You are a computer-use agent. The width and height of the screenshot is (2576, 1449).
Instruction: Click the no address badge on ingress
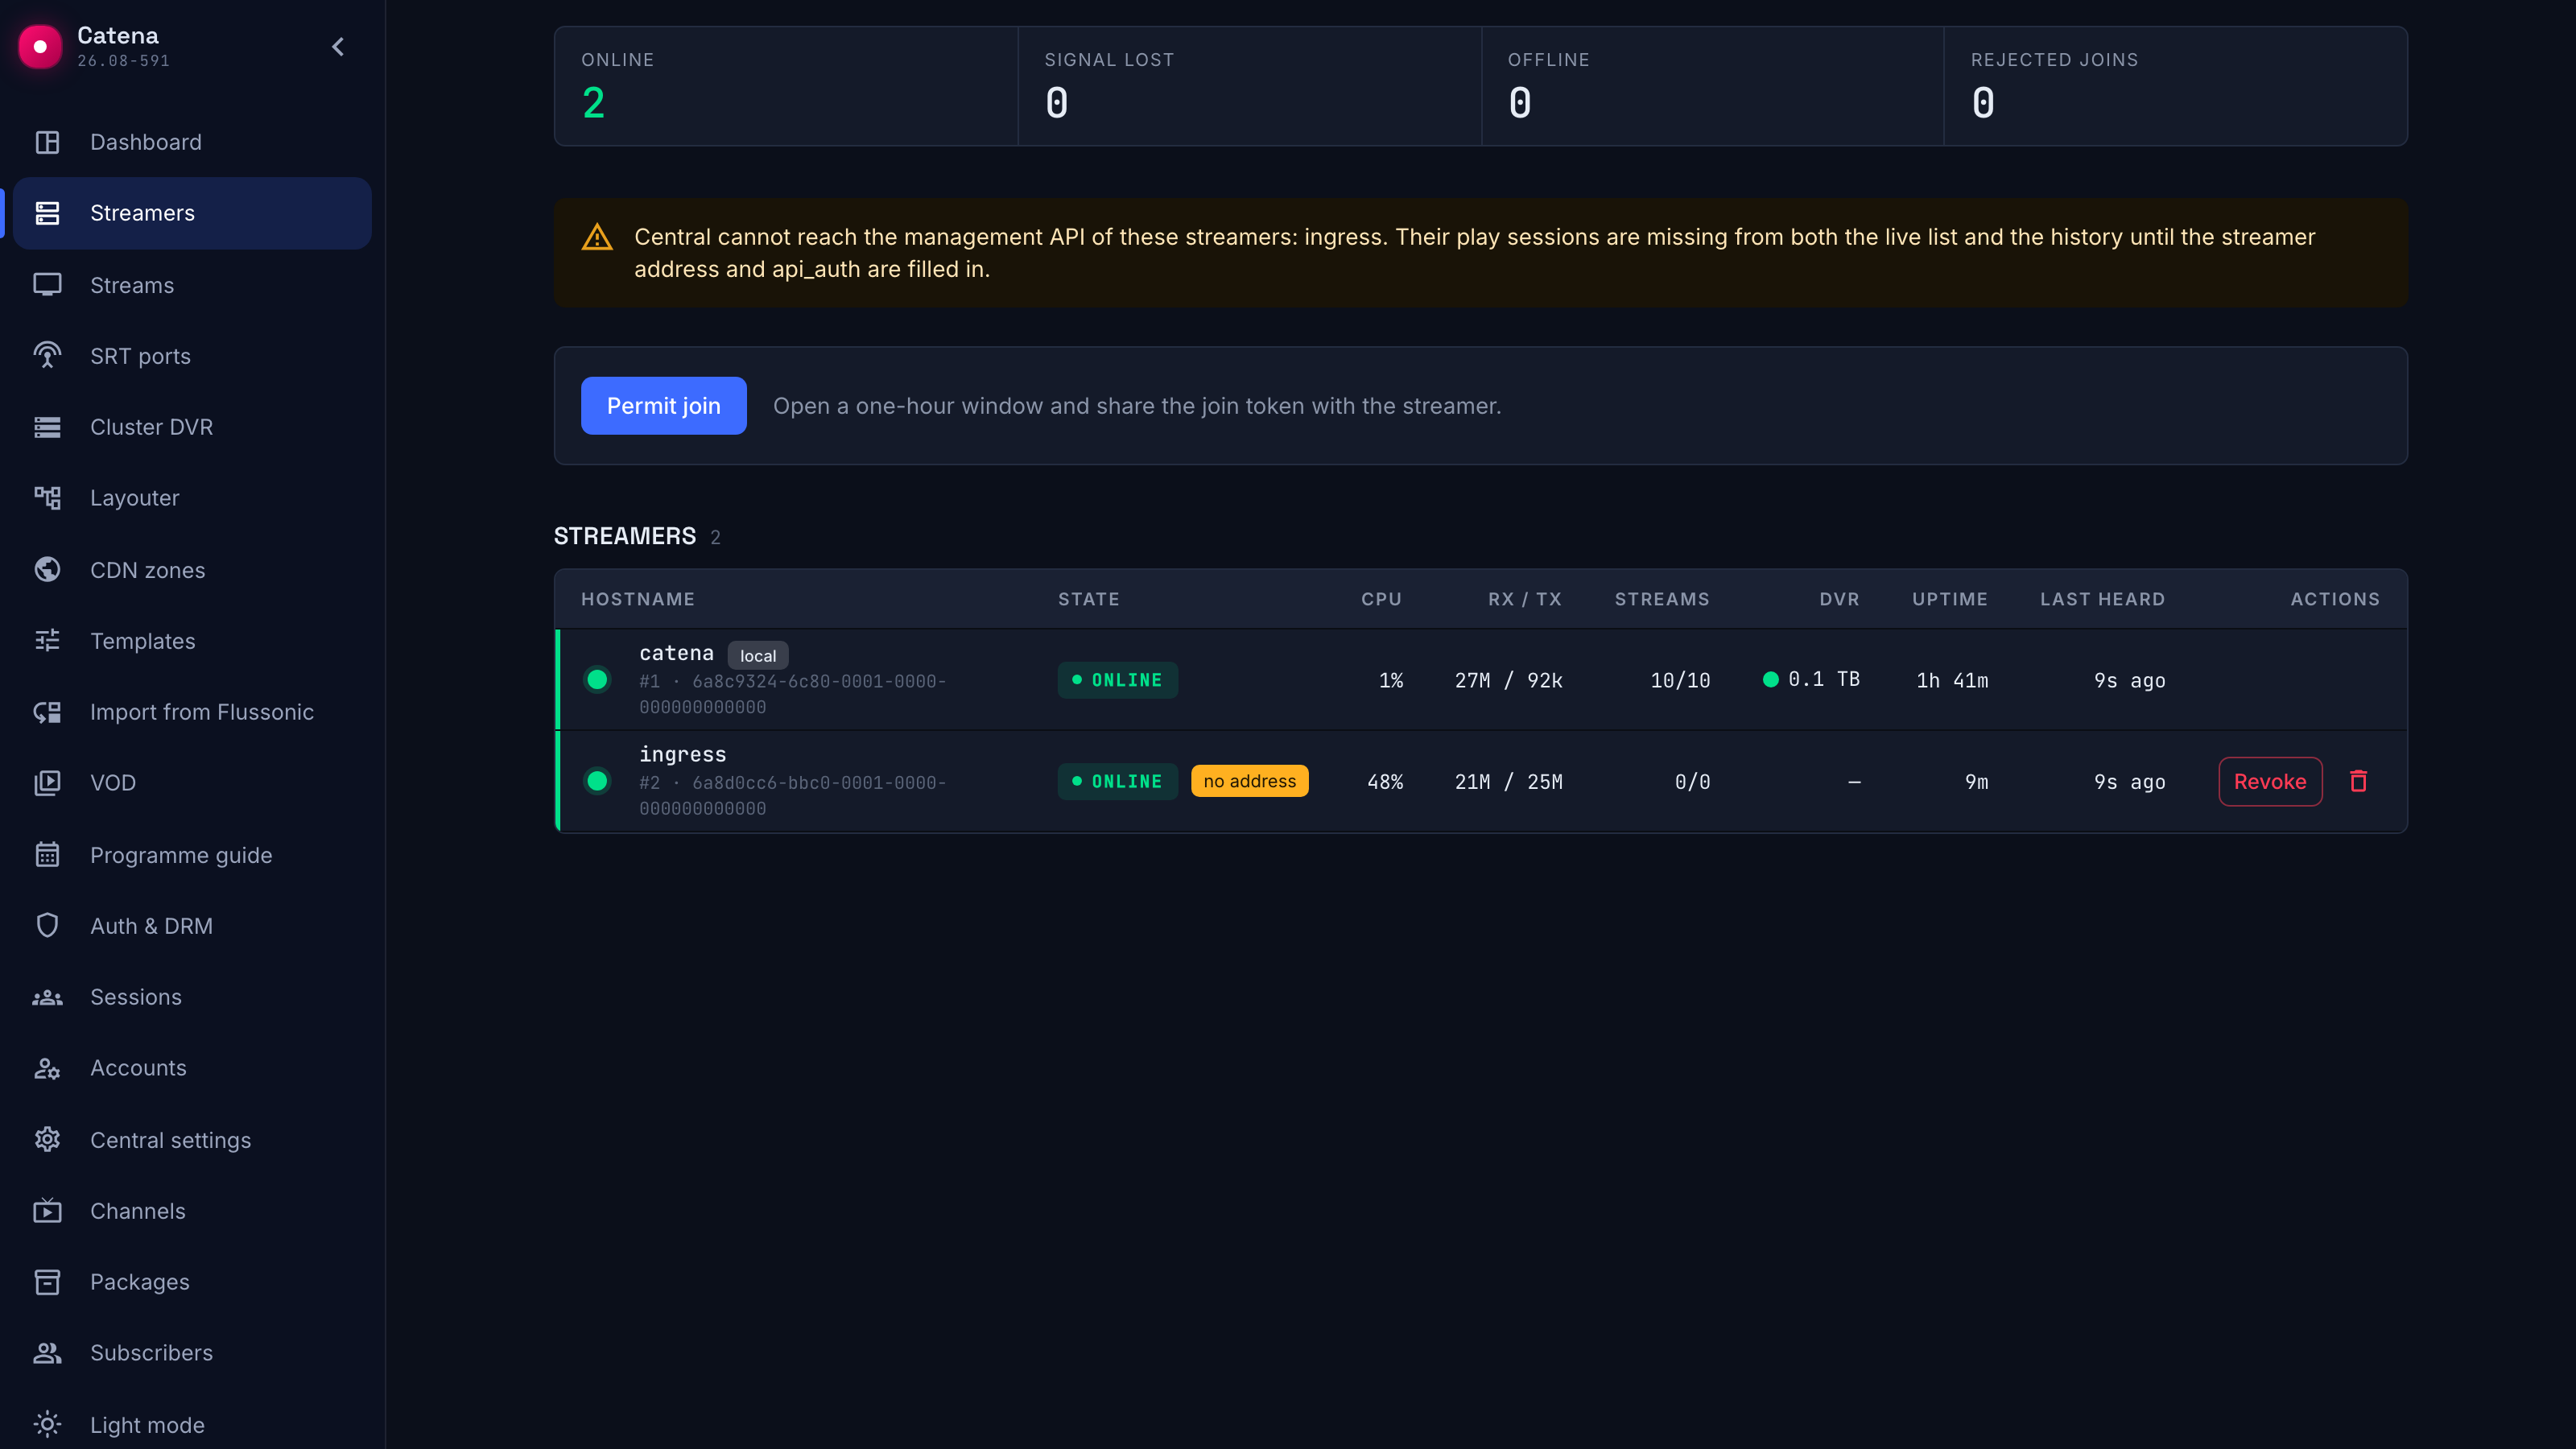pos(1249,781)
